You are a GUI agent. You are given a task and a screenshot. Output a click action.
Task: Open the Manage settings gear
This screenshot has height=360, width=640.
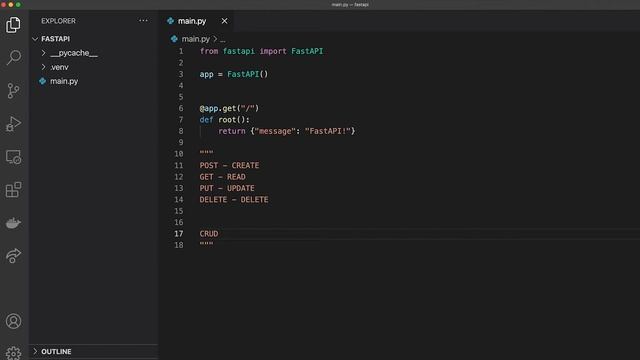tap(13, 353)
